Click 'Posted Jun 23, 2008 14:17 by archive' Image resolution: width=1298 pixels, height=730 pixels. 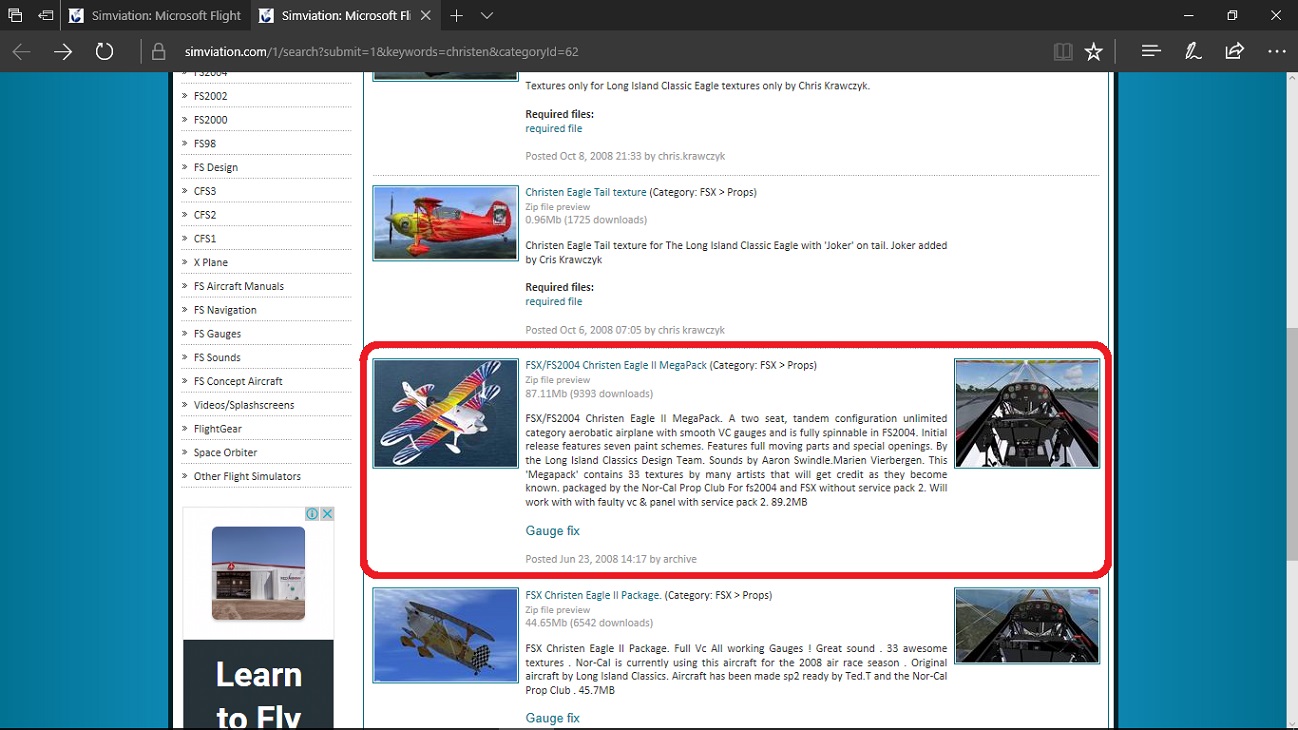pos(611,559)
